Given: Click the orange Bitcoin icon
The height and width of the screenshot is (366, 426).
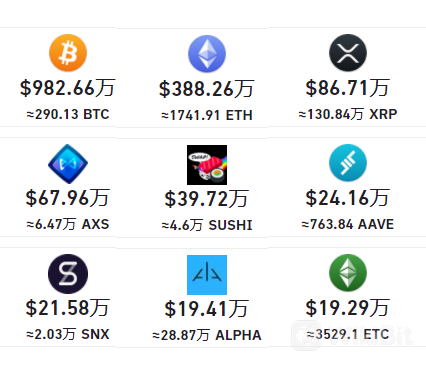Looking at the screenshot, I should pyautogui.click(x=68, y=53).
